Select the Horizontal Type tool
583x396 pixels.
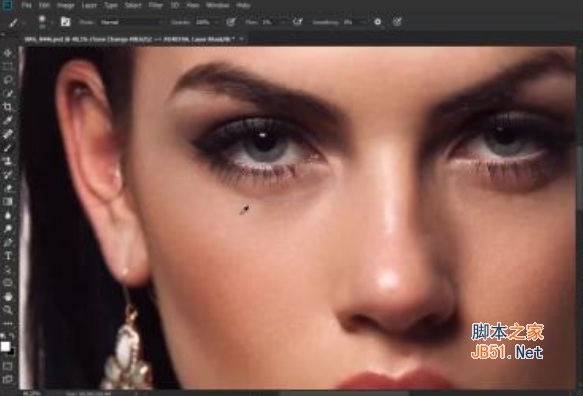[x=8, y=255]
